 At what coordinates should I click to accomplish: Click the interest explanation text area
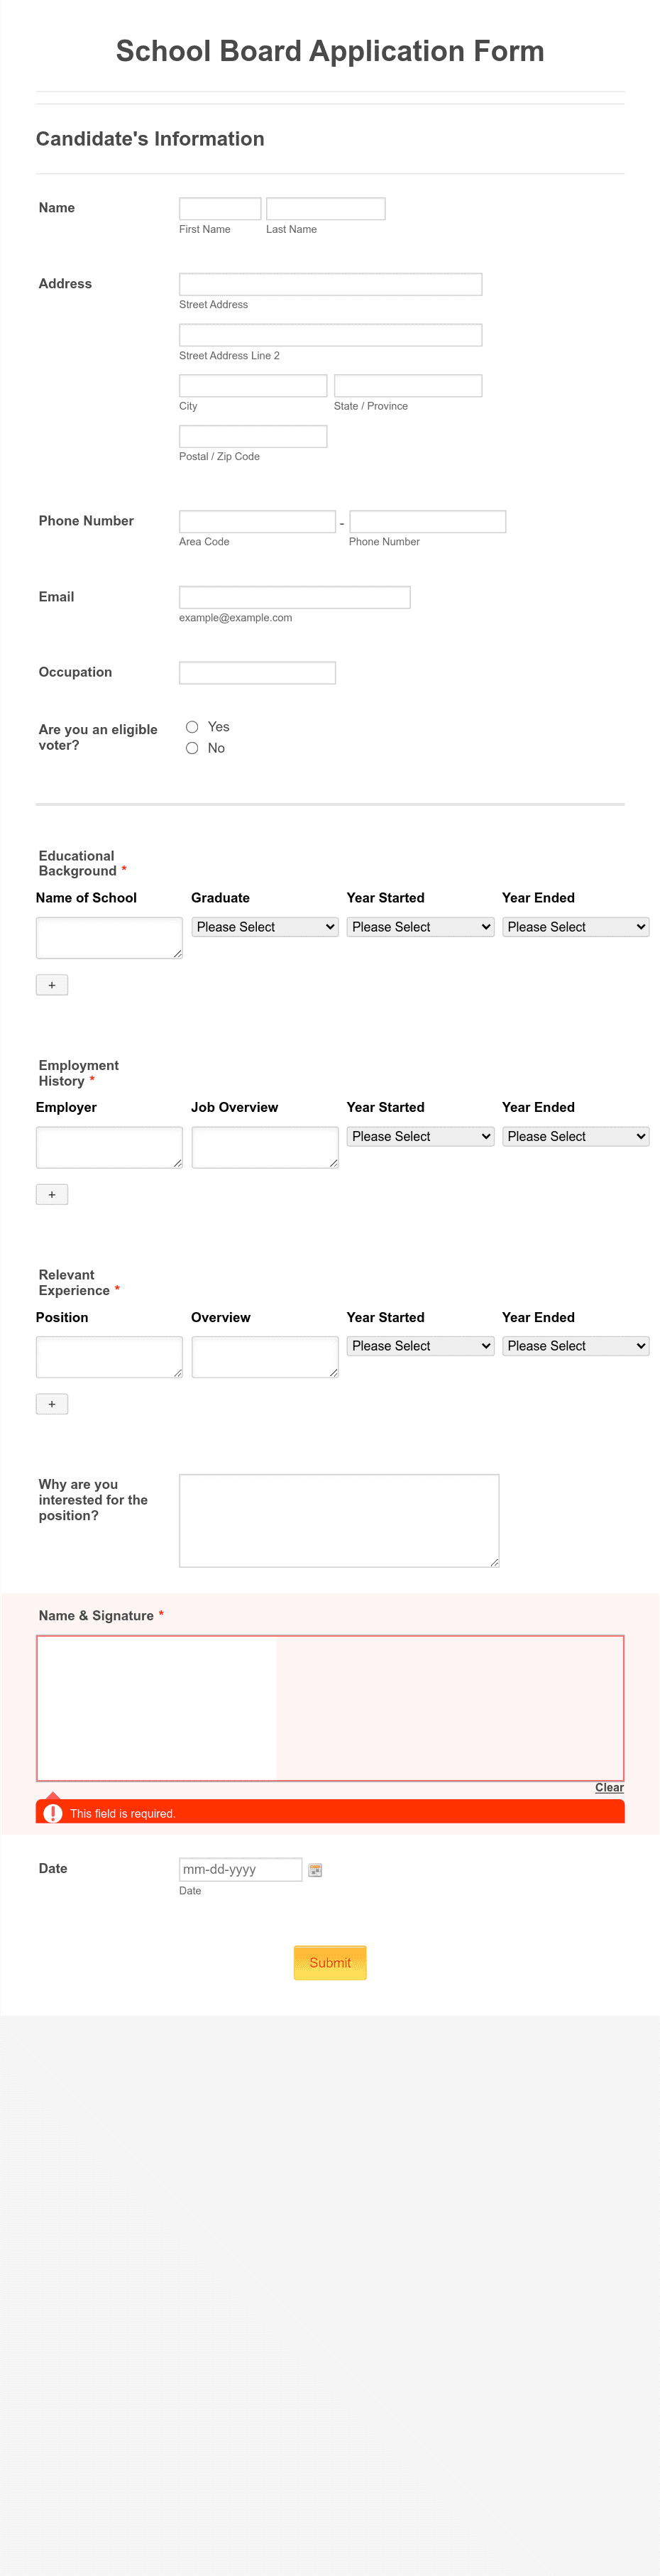(338, 1519)
